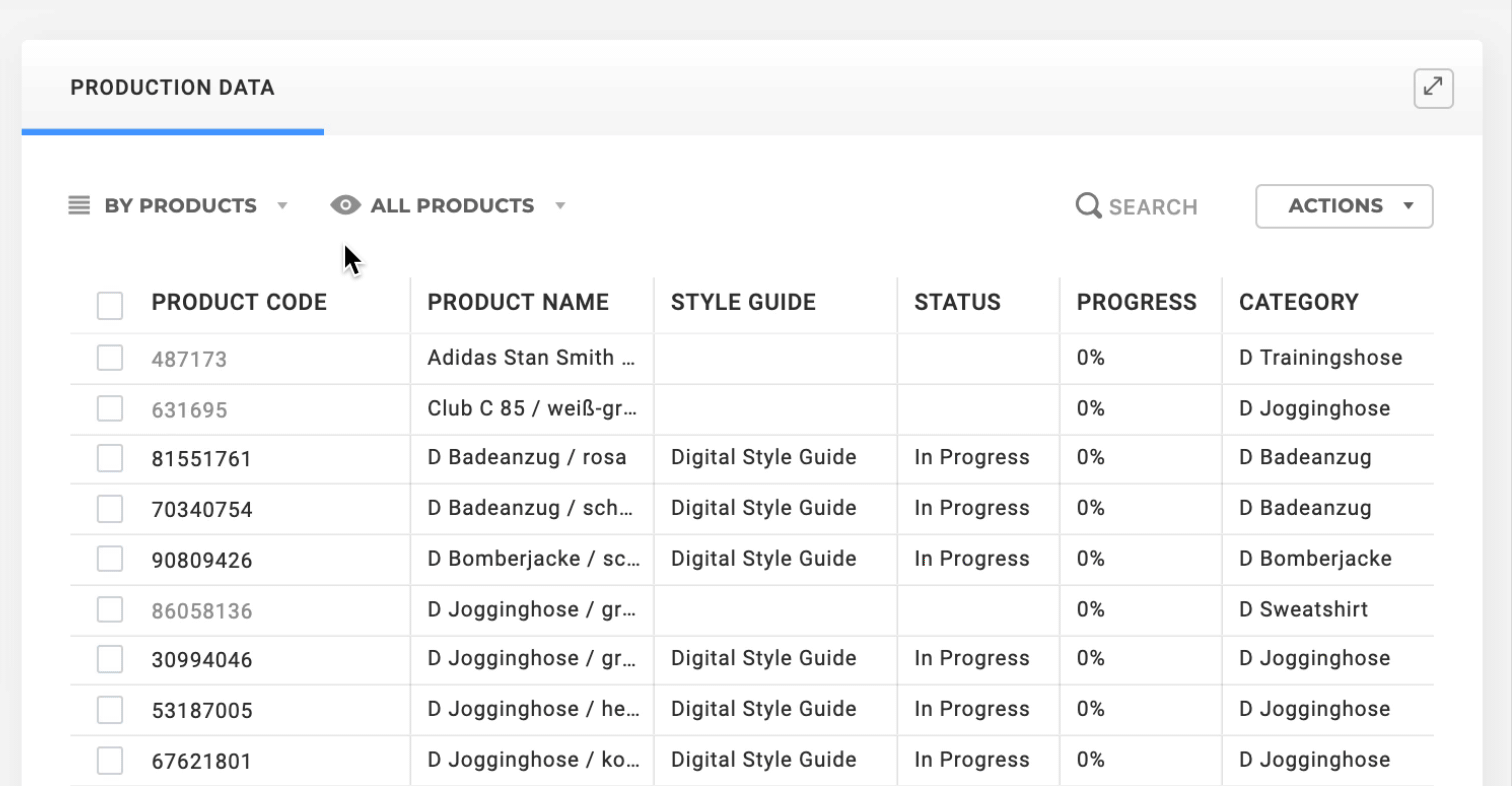Check the box for product 487173

point(110,358)
